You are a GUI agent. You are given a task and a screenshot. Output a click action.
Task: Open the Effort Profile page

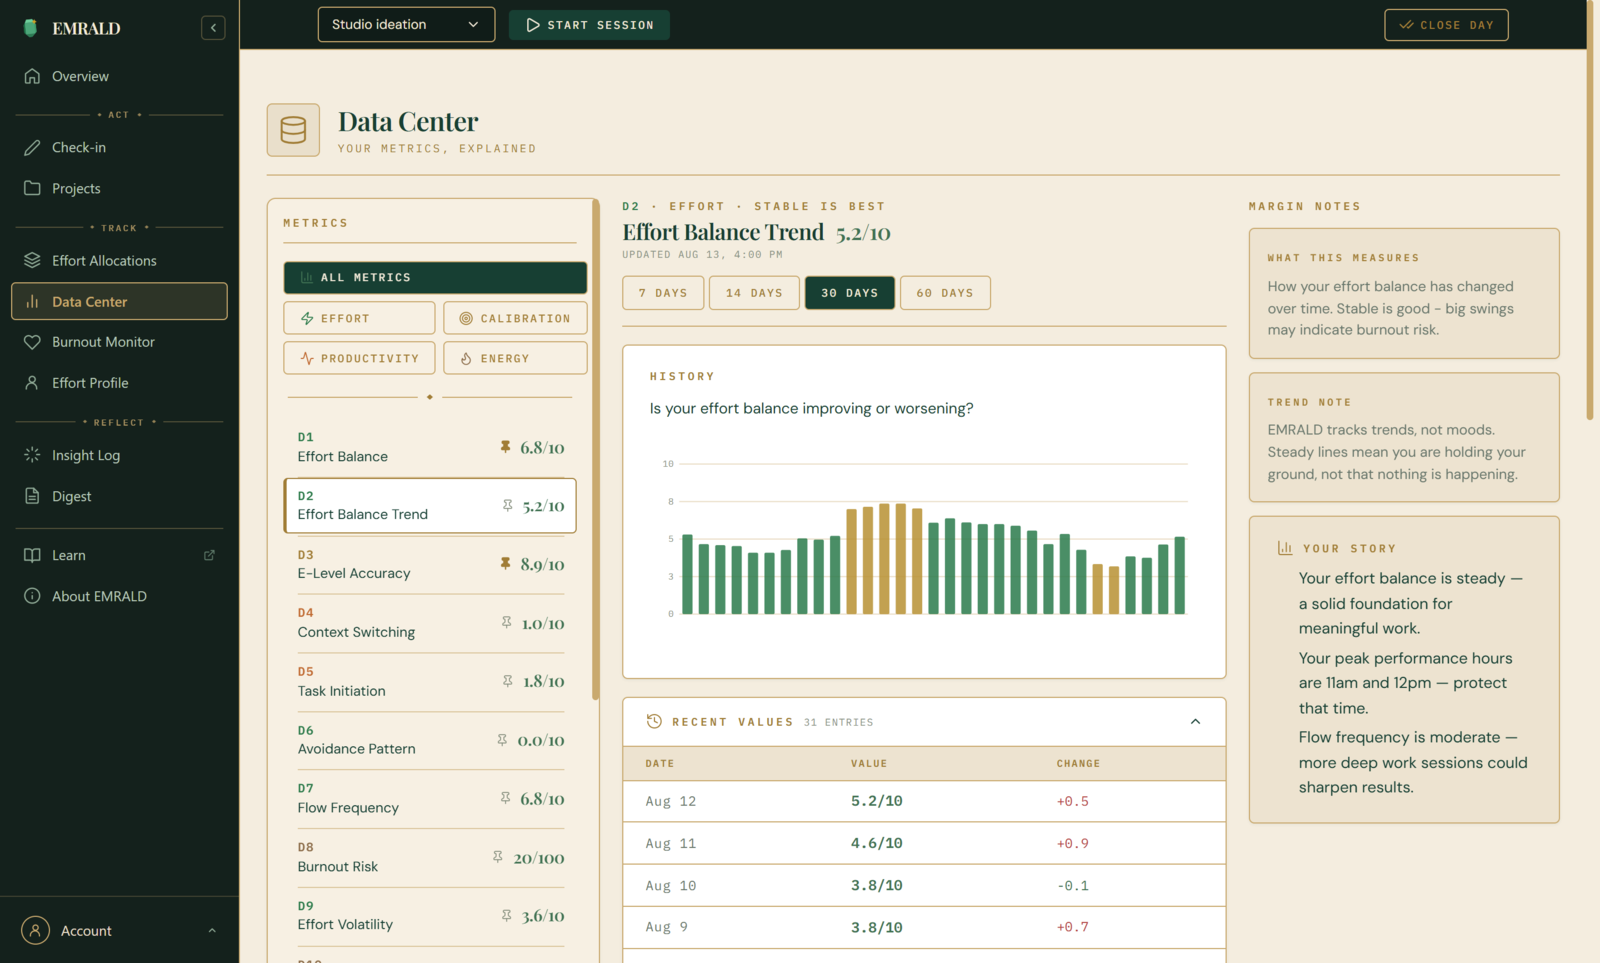pyautogui.click(x=119, y=383)
